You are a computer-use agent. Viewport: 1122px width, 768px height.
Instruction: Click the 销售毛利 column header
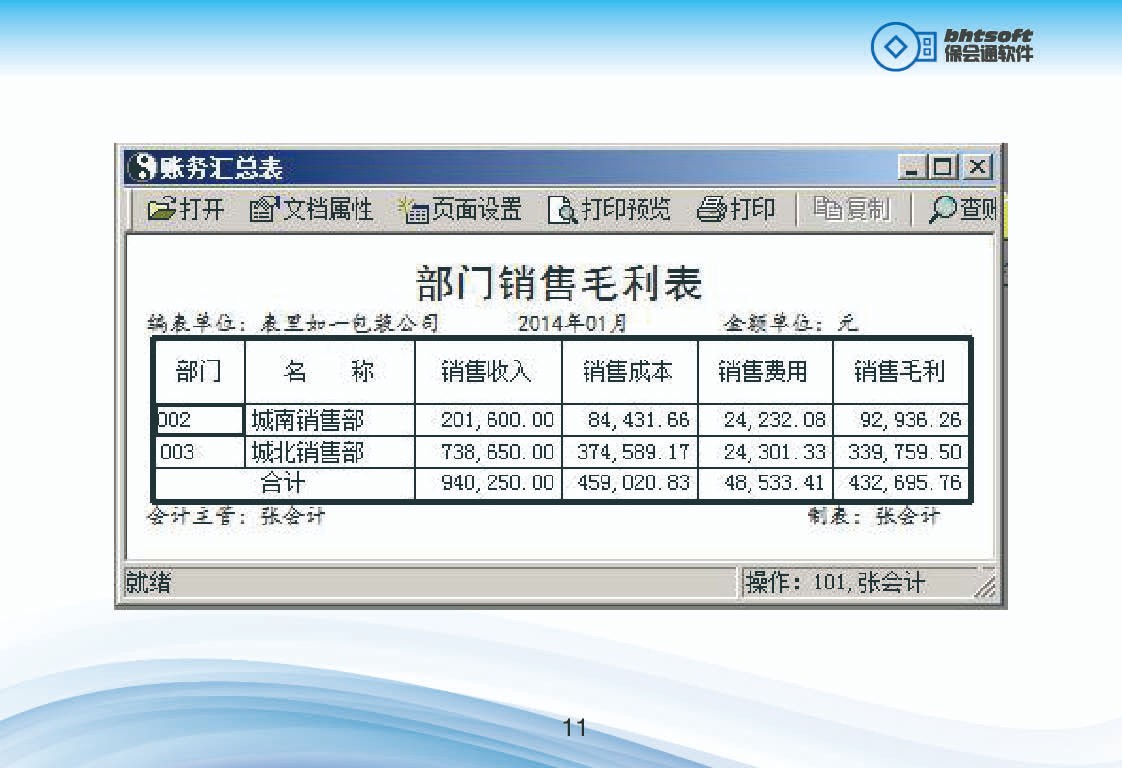(x=899, y=372)
